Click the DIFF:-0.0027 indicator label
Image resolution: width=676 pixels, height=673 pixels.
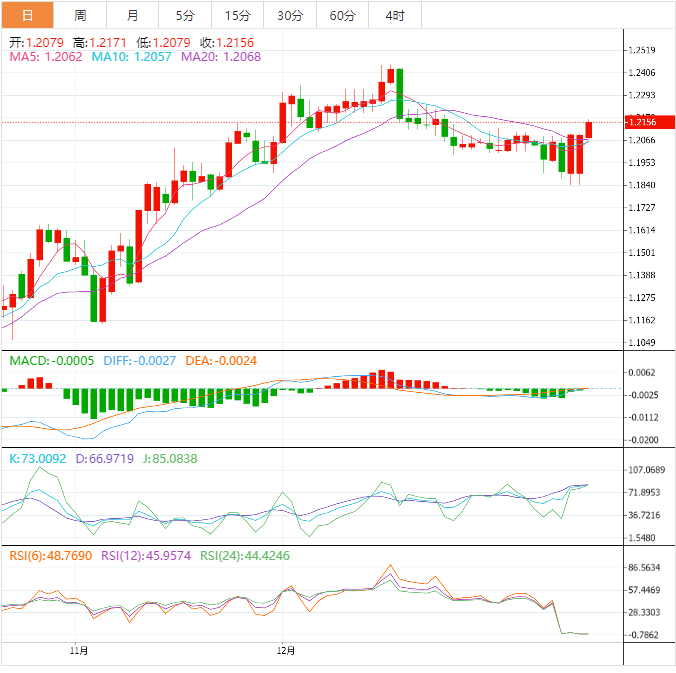click(x=140, y=361)
